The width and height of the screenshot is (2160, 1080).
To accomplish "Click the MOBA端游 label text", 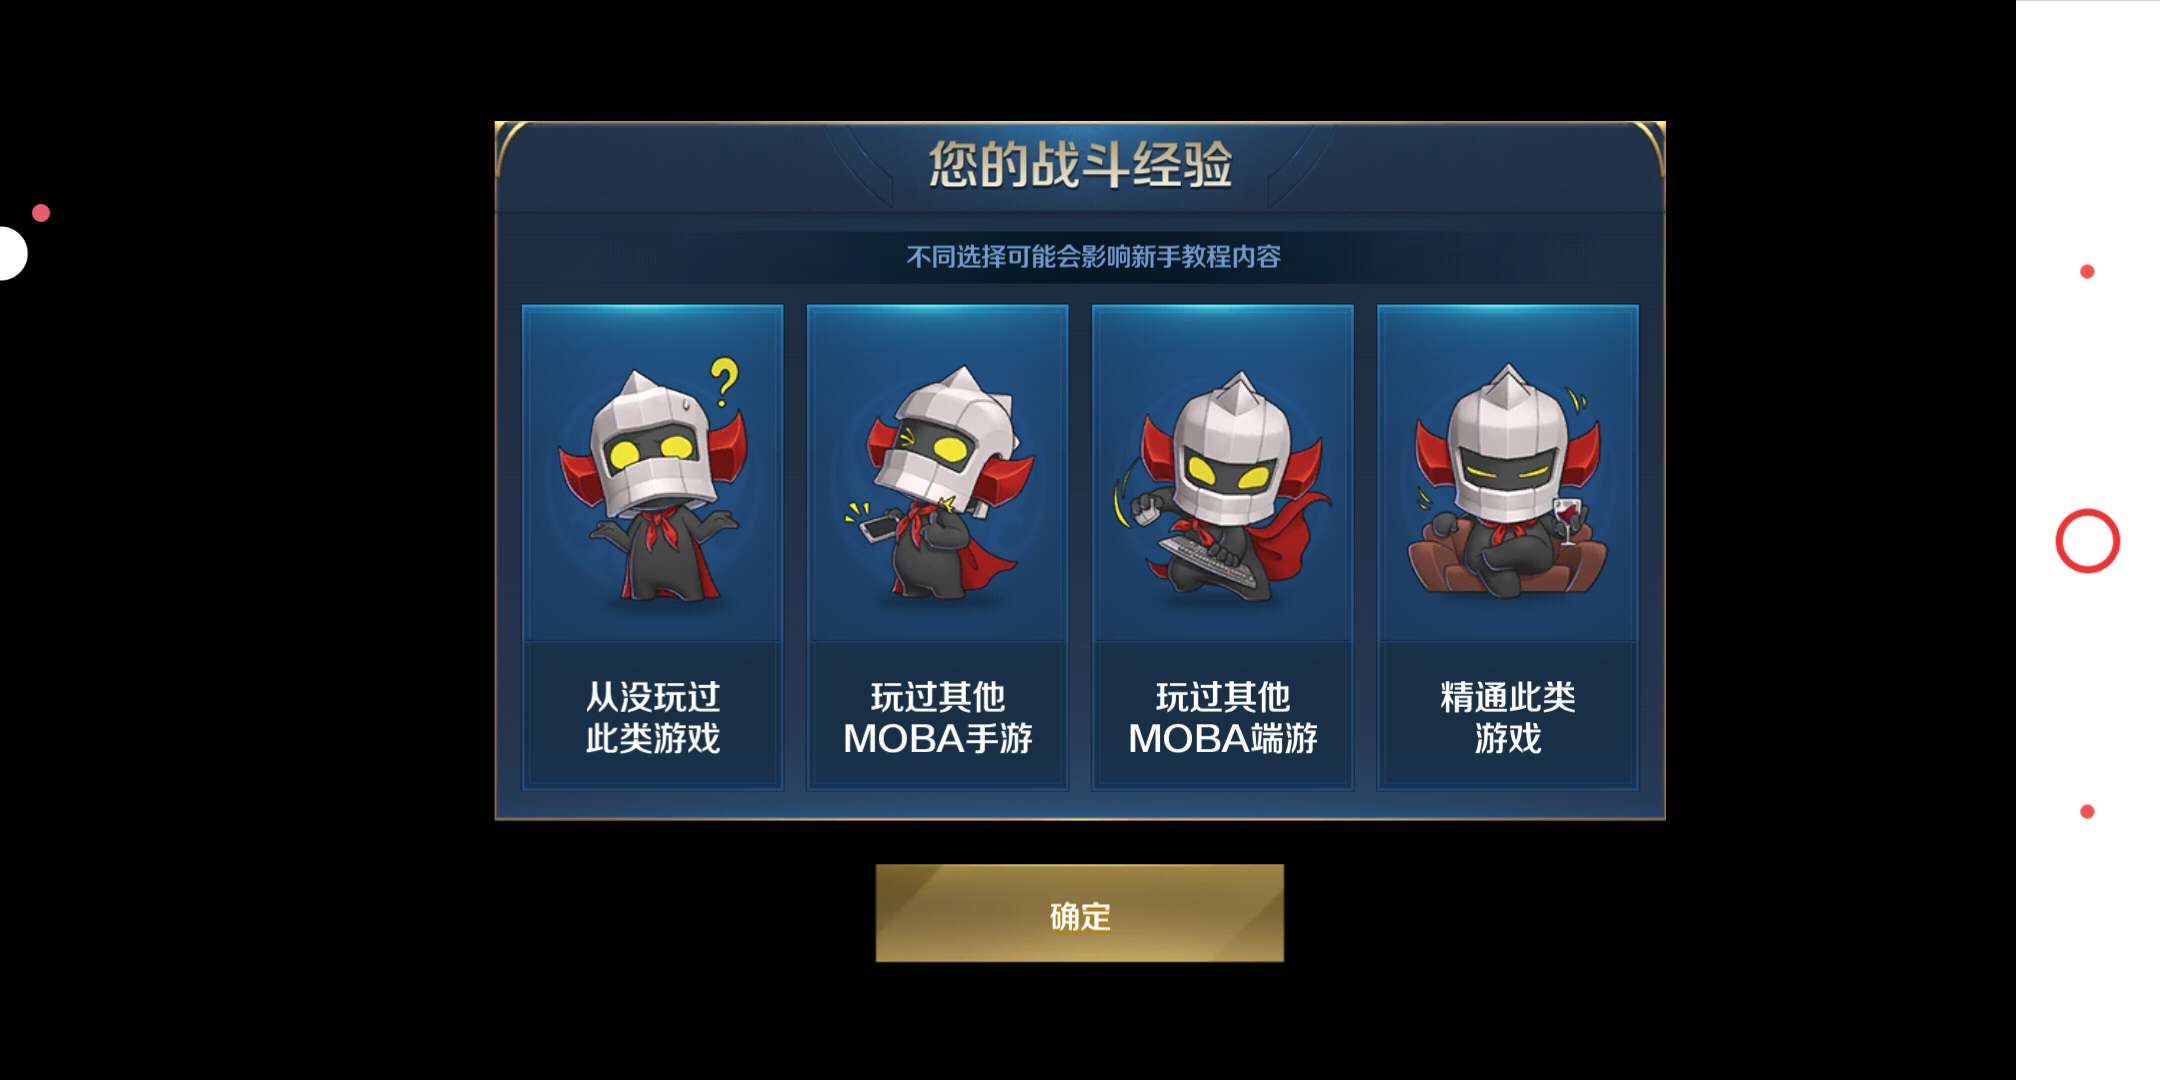I will pyautogui.click(x=1222, y=738).
